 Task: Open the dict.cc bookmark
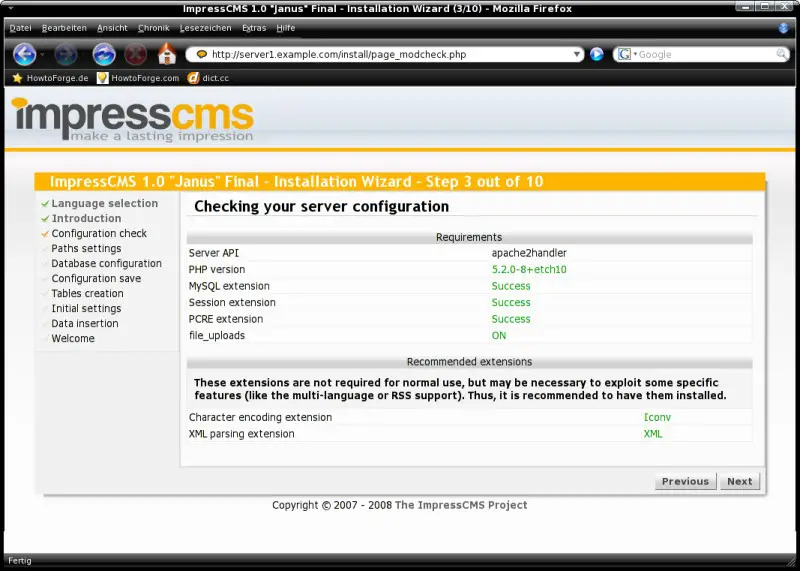pos(208,78)
